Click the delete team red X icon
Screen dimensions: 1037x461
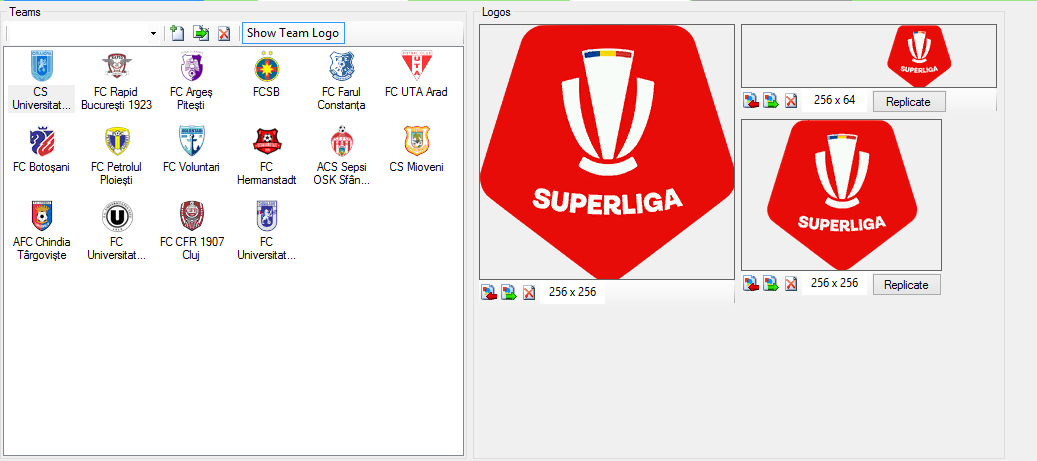click(x=224, y=33)
